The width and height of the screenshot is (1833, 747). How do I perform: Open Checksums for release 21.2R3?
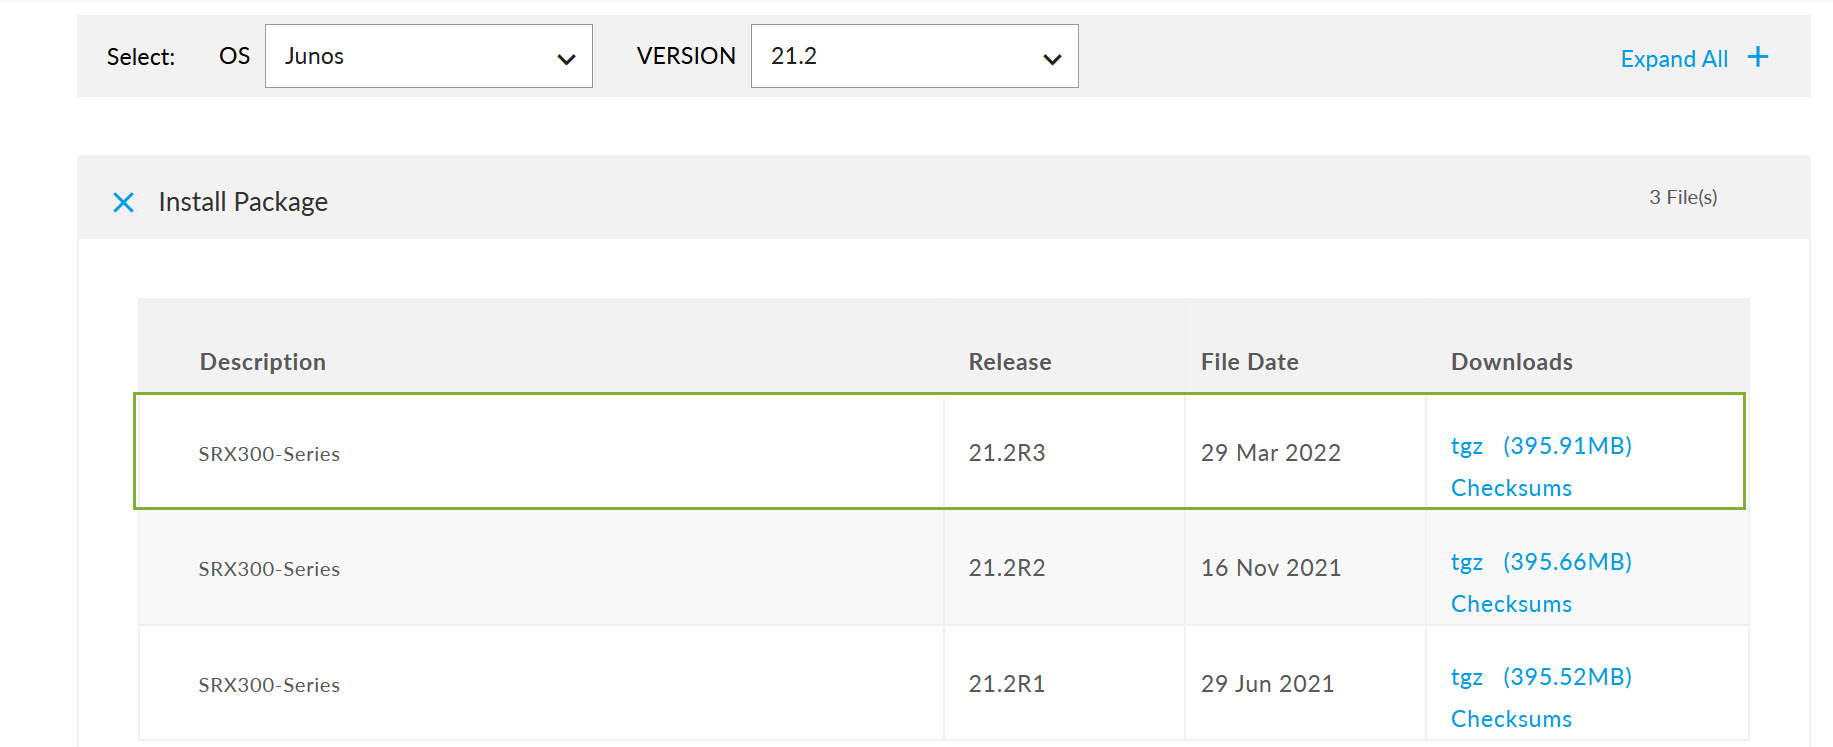click(x=1511, y=488)
